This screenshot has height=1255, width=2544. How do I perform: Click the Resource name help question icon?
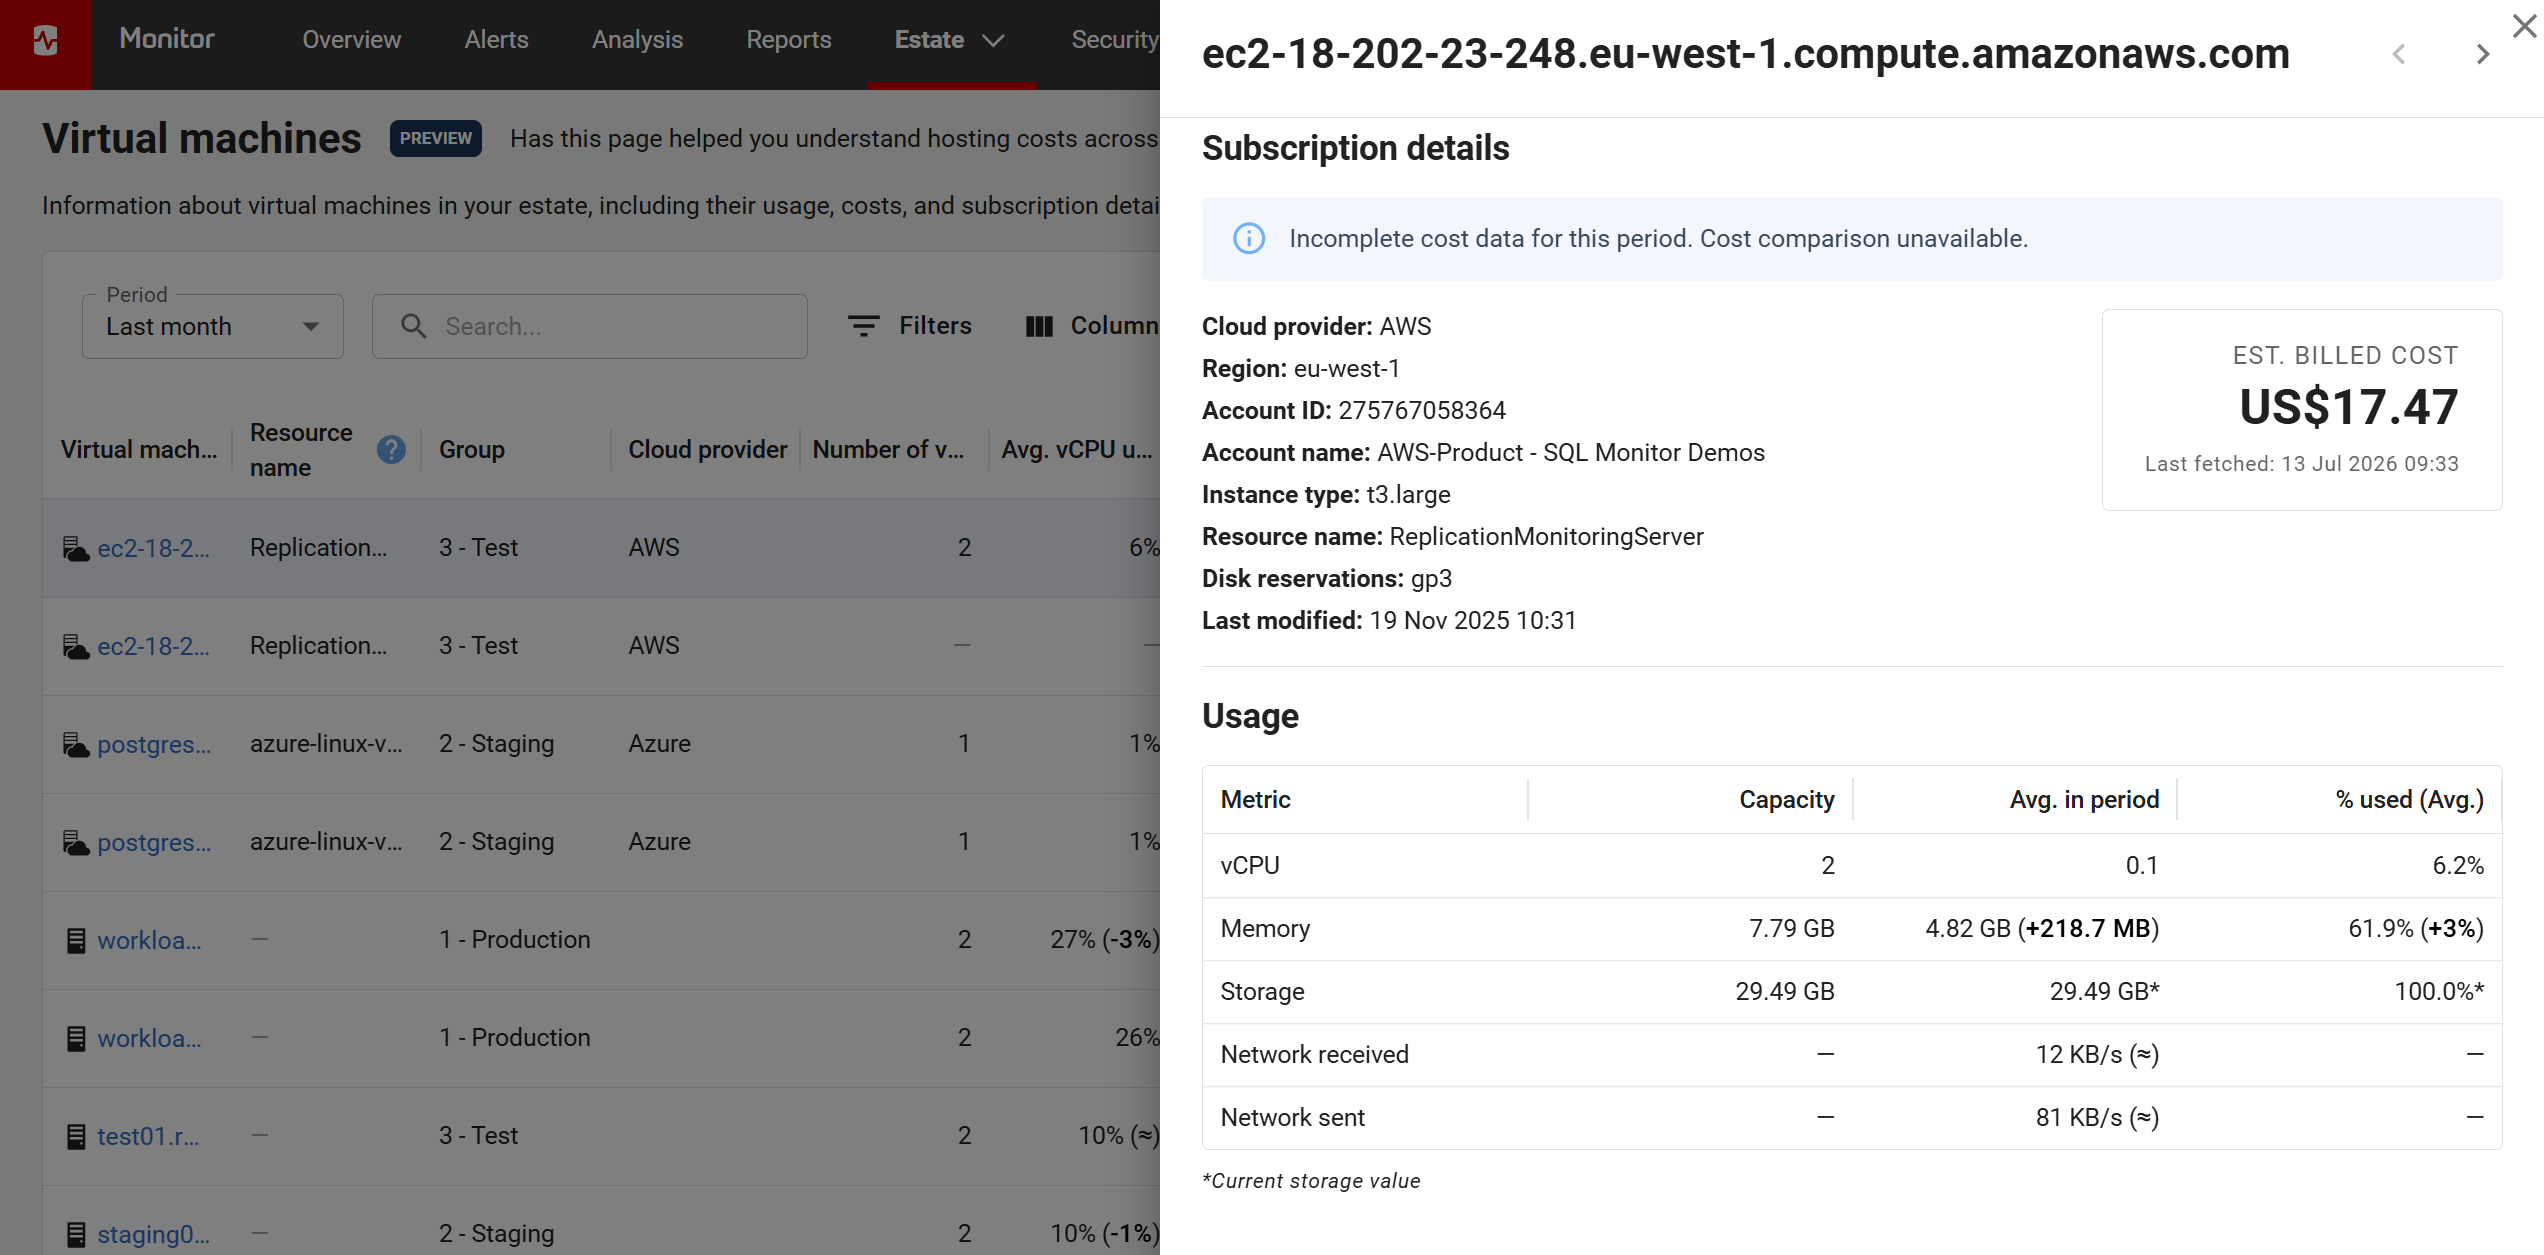391,450
